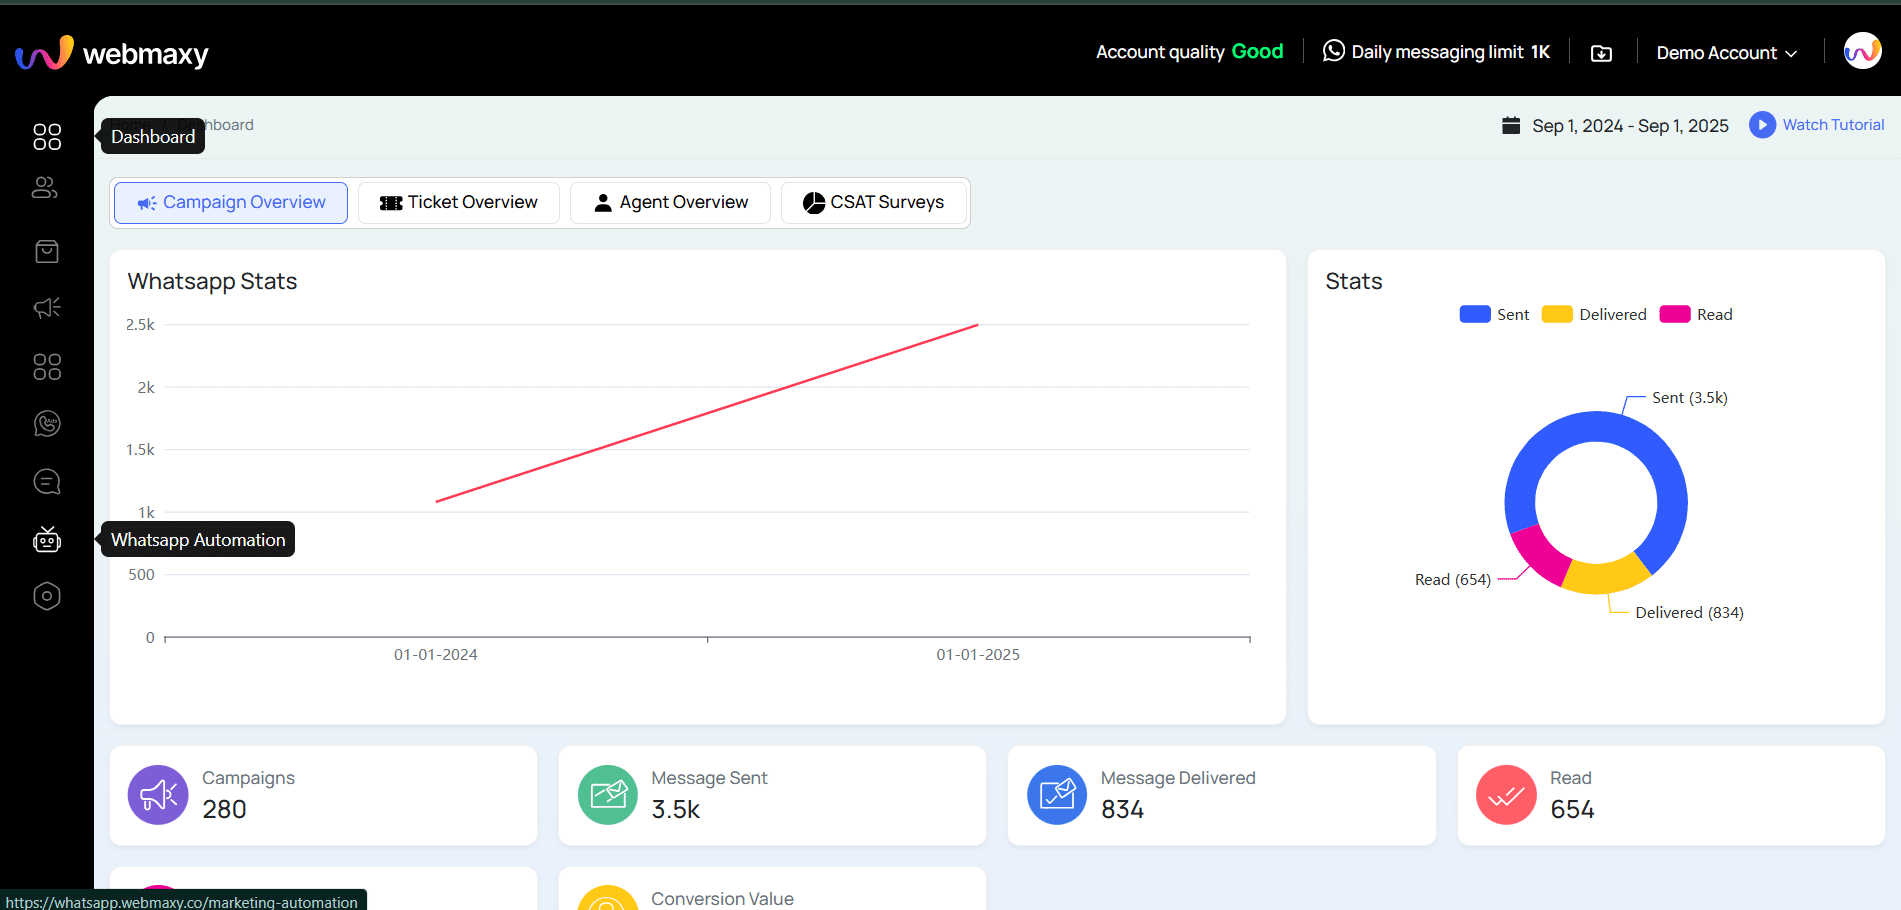Open the contacts people icon in sidebar

(45, 187)
